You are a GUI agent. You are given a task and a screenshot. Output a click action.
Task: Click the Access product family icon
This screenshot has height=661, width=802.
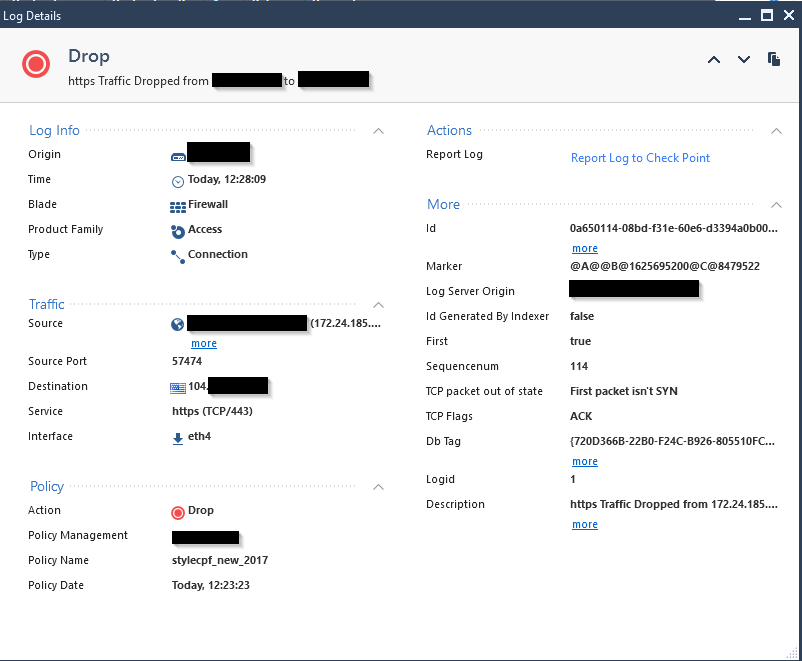178,230
